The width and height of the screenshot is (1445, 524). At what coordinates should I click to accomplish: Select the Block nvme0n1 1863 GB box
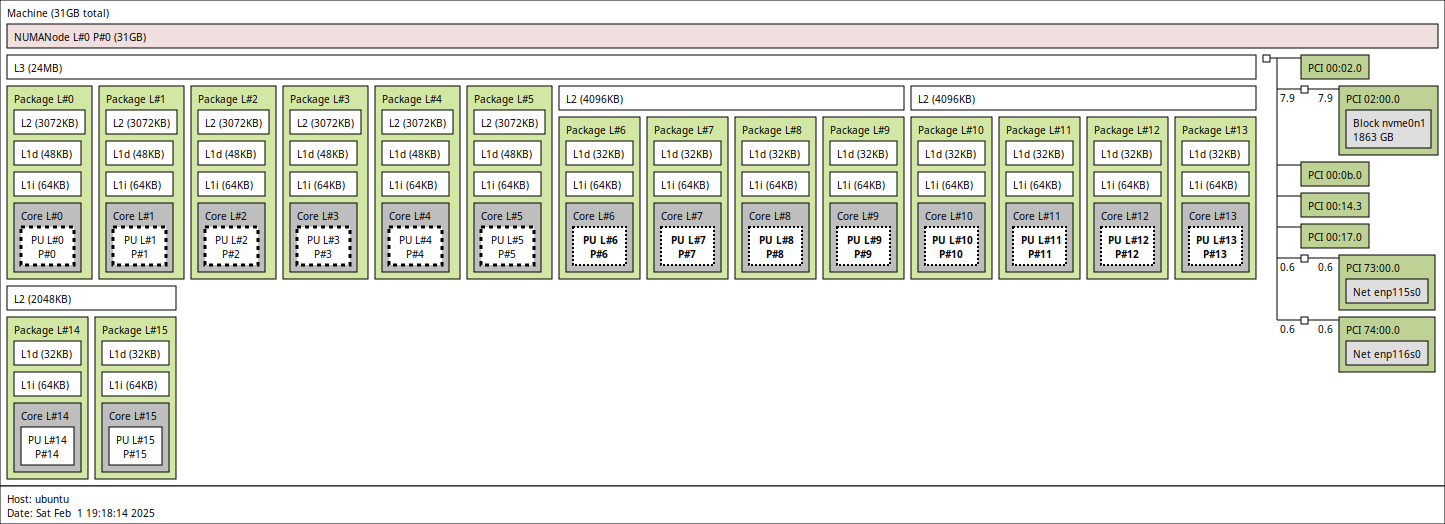(1388, 129)
